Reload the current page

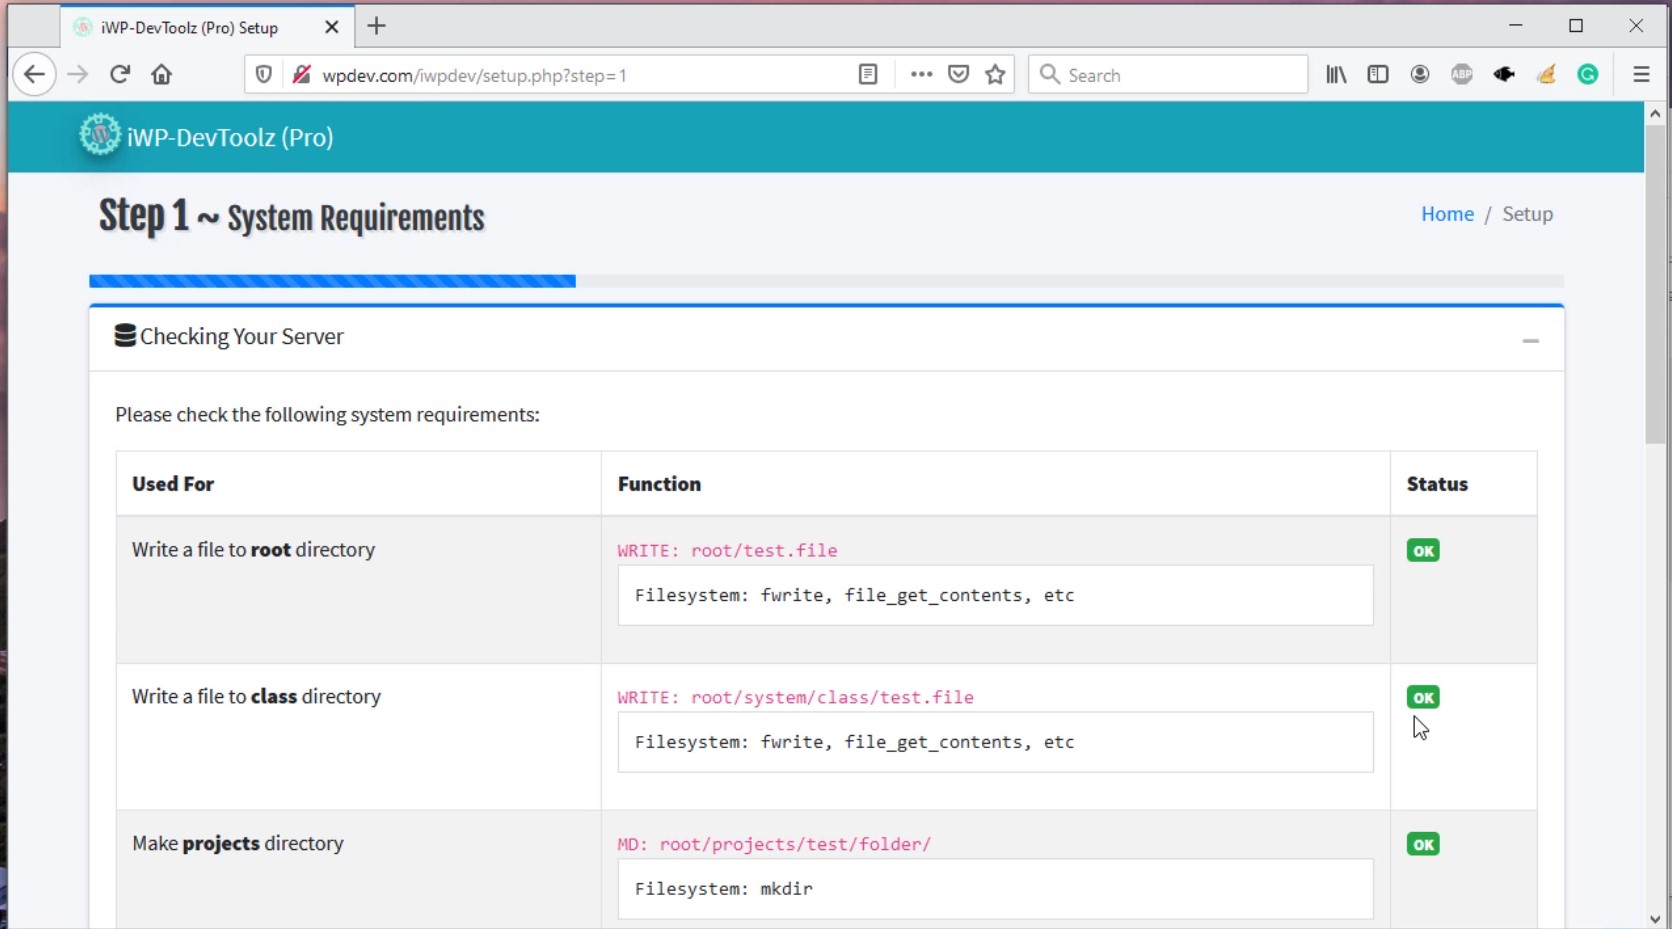[120, 75]
